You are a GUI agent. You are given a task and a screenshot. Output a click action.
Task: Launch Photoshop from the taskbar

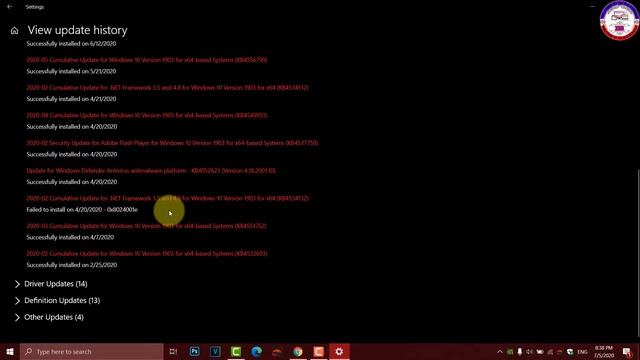tap(194, 351)
